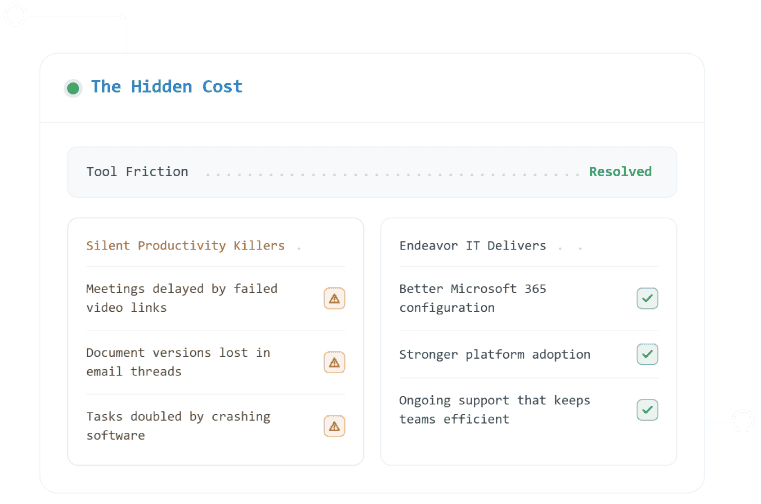Click the green status dot beside The Hidden Cost
The image size is (761, 504).
pos(73,88)
